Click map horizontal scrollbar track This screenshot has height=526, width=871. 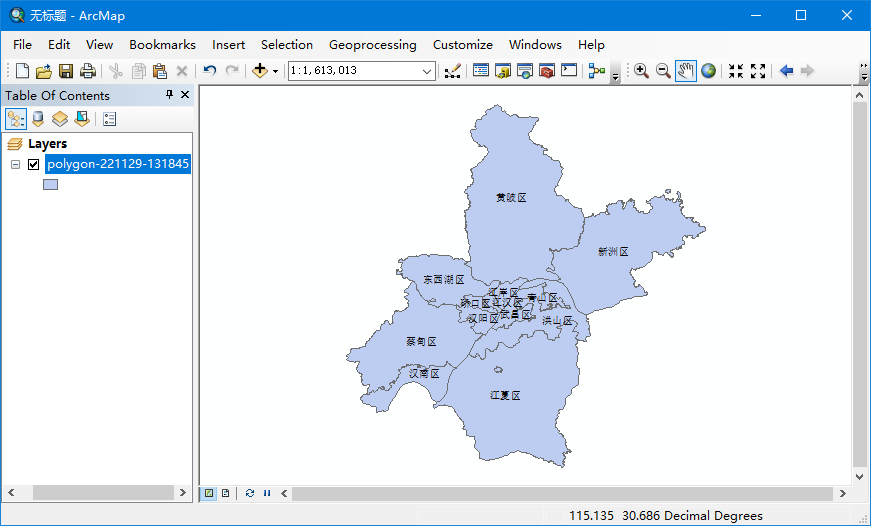pyautogui.click(x=562, y=493)
